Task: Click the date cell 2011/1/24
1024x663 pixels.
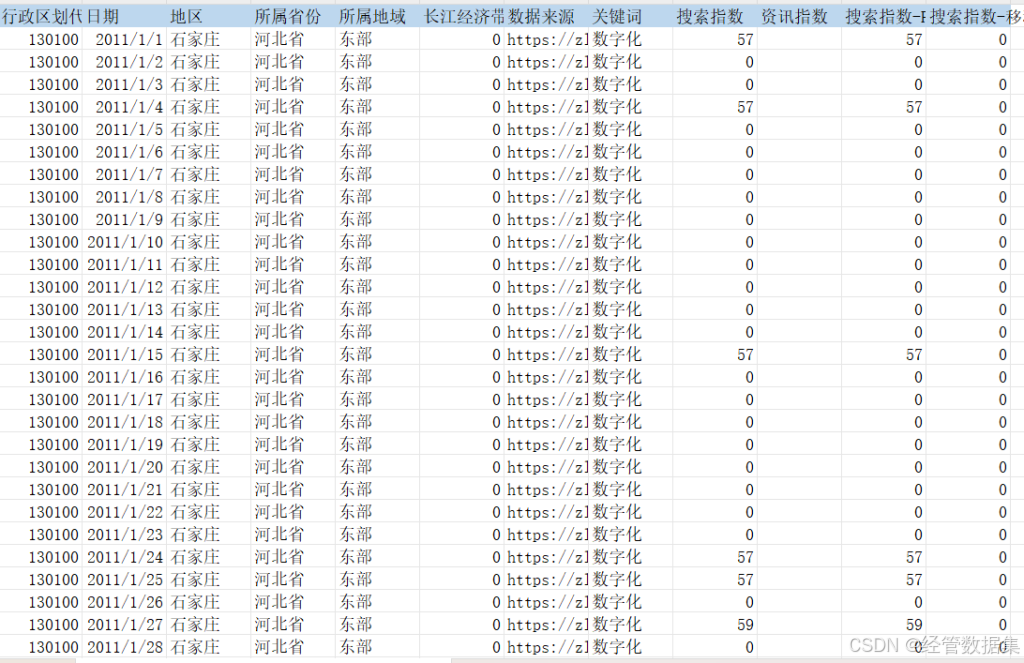Action: pos(125,557)
